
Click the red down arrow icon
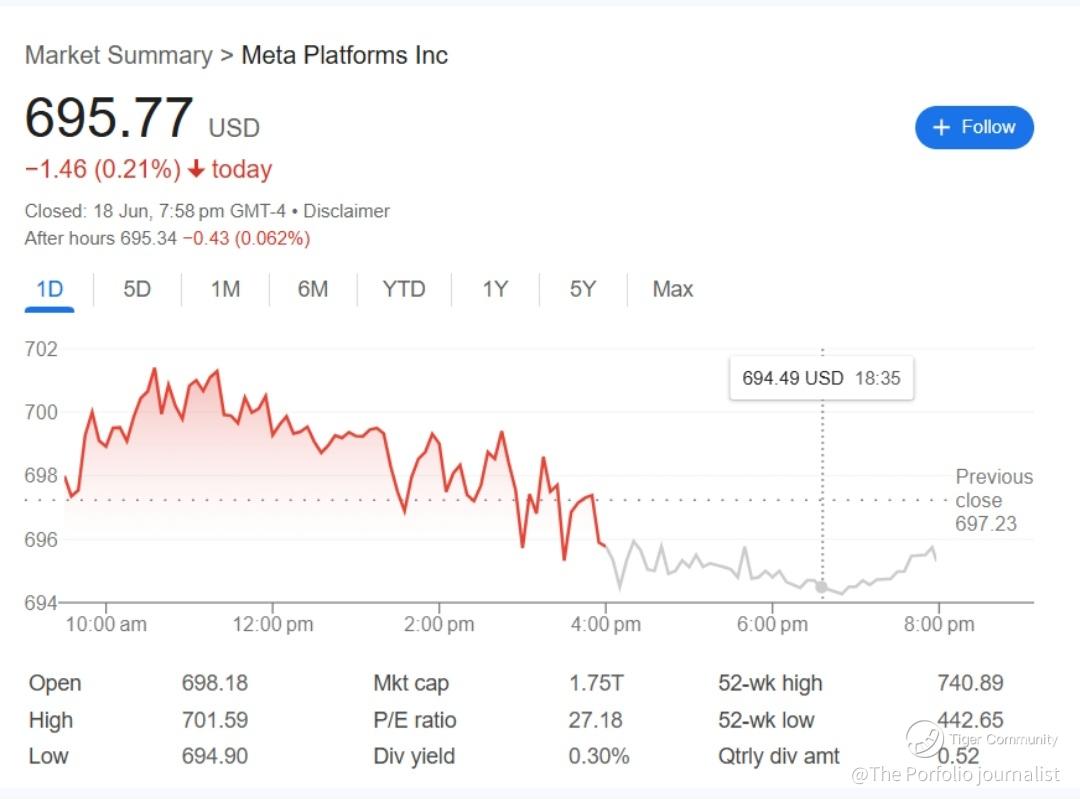coord(196,170)
